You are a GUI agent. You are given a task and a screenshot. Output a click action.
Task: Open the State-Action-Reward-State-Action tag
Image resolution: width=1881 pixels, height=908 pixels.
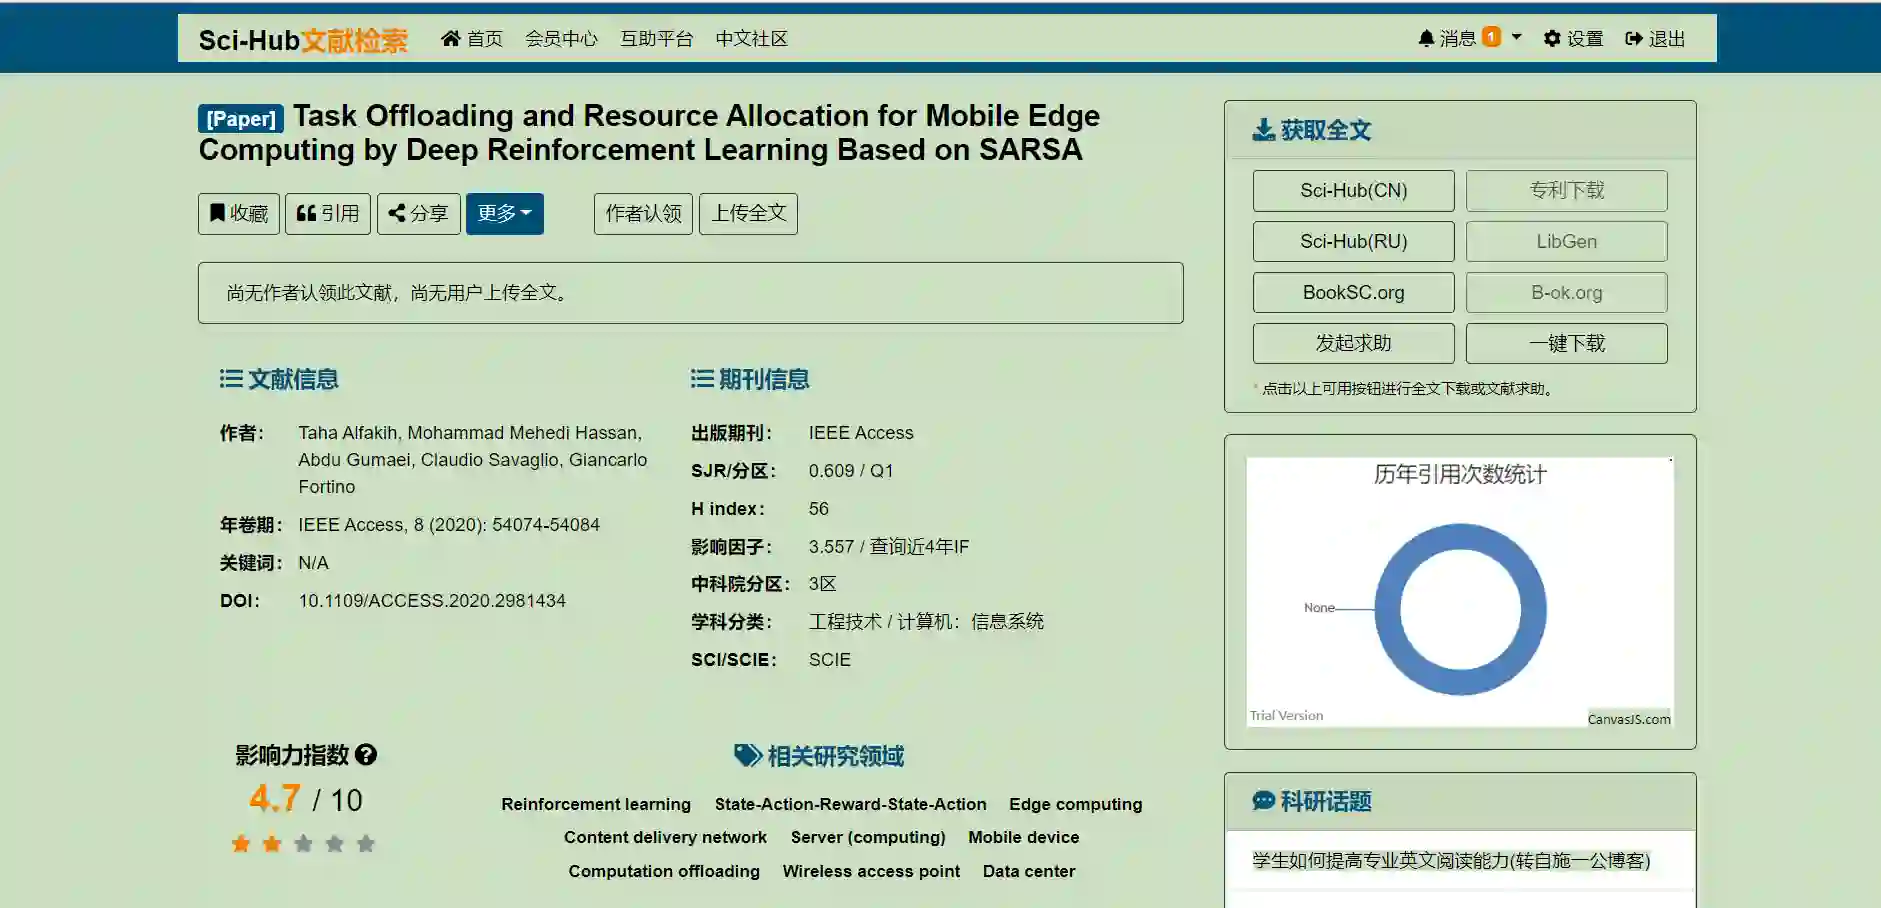[851, 804]
